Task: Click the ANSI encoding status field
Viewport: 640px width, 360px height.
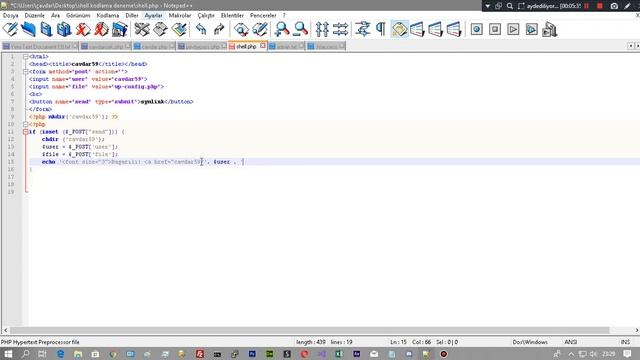Action: (x=571, y=342)
